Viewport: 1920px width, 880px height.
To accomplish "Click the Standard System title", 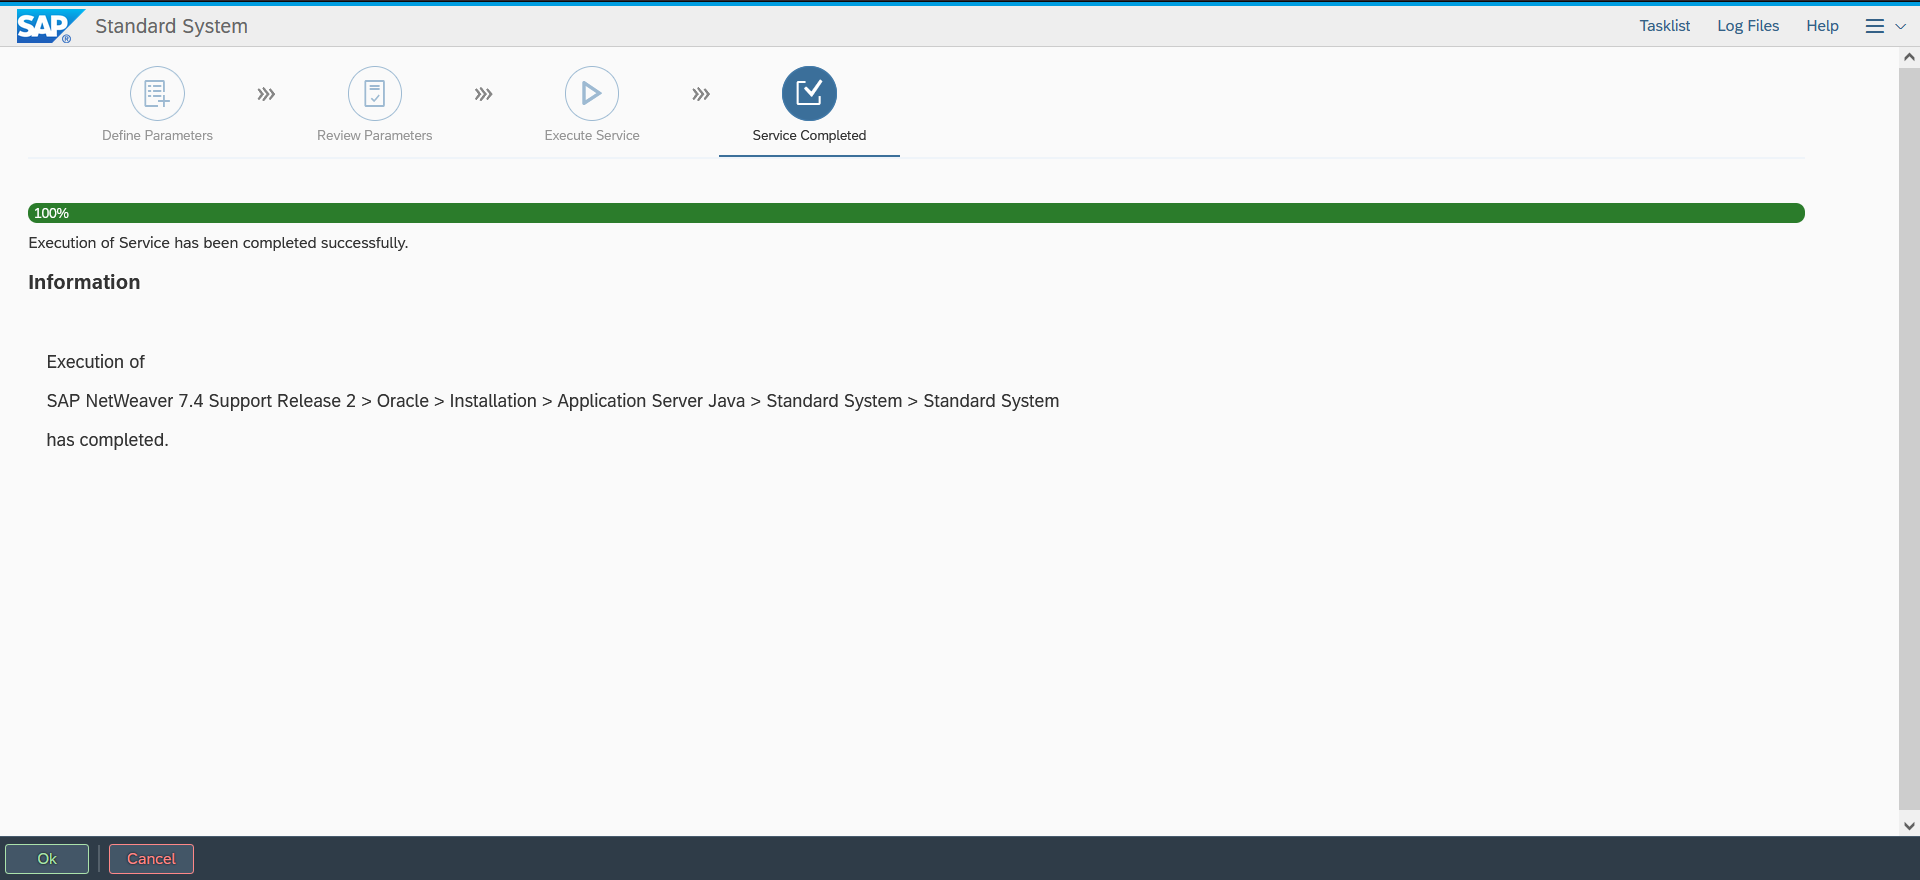I will [x=171, y=26].
